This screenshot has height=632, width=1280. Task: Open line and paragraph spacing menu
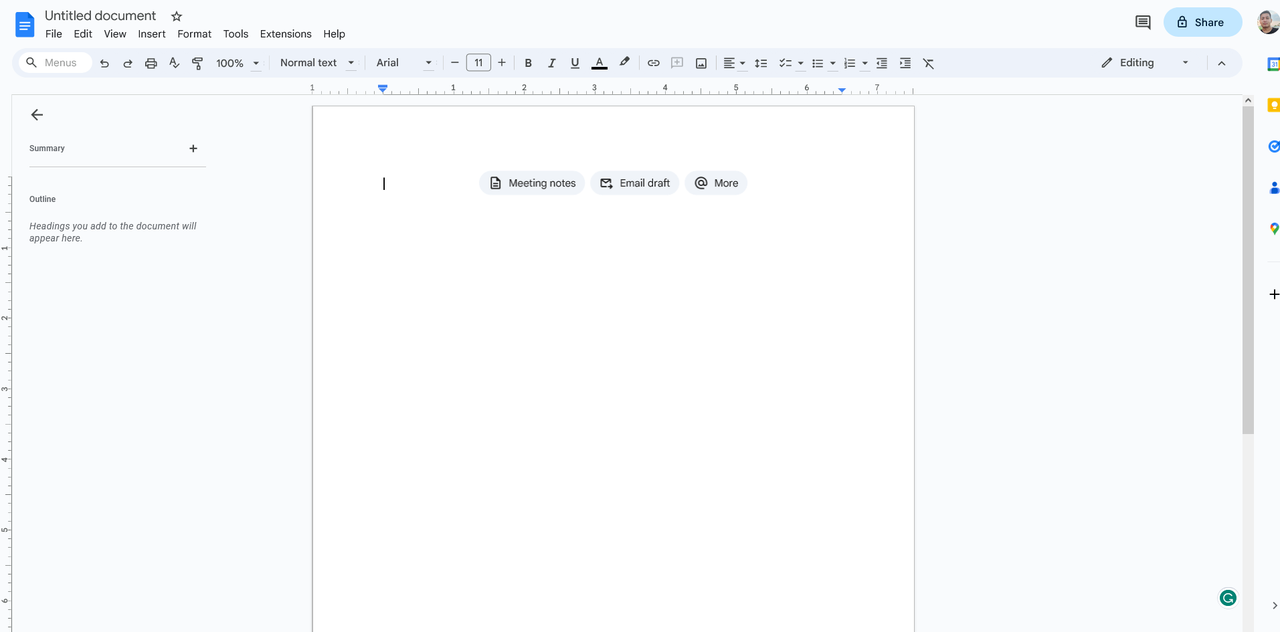[x=761, y=63]
